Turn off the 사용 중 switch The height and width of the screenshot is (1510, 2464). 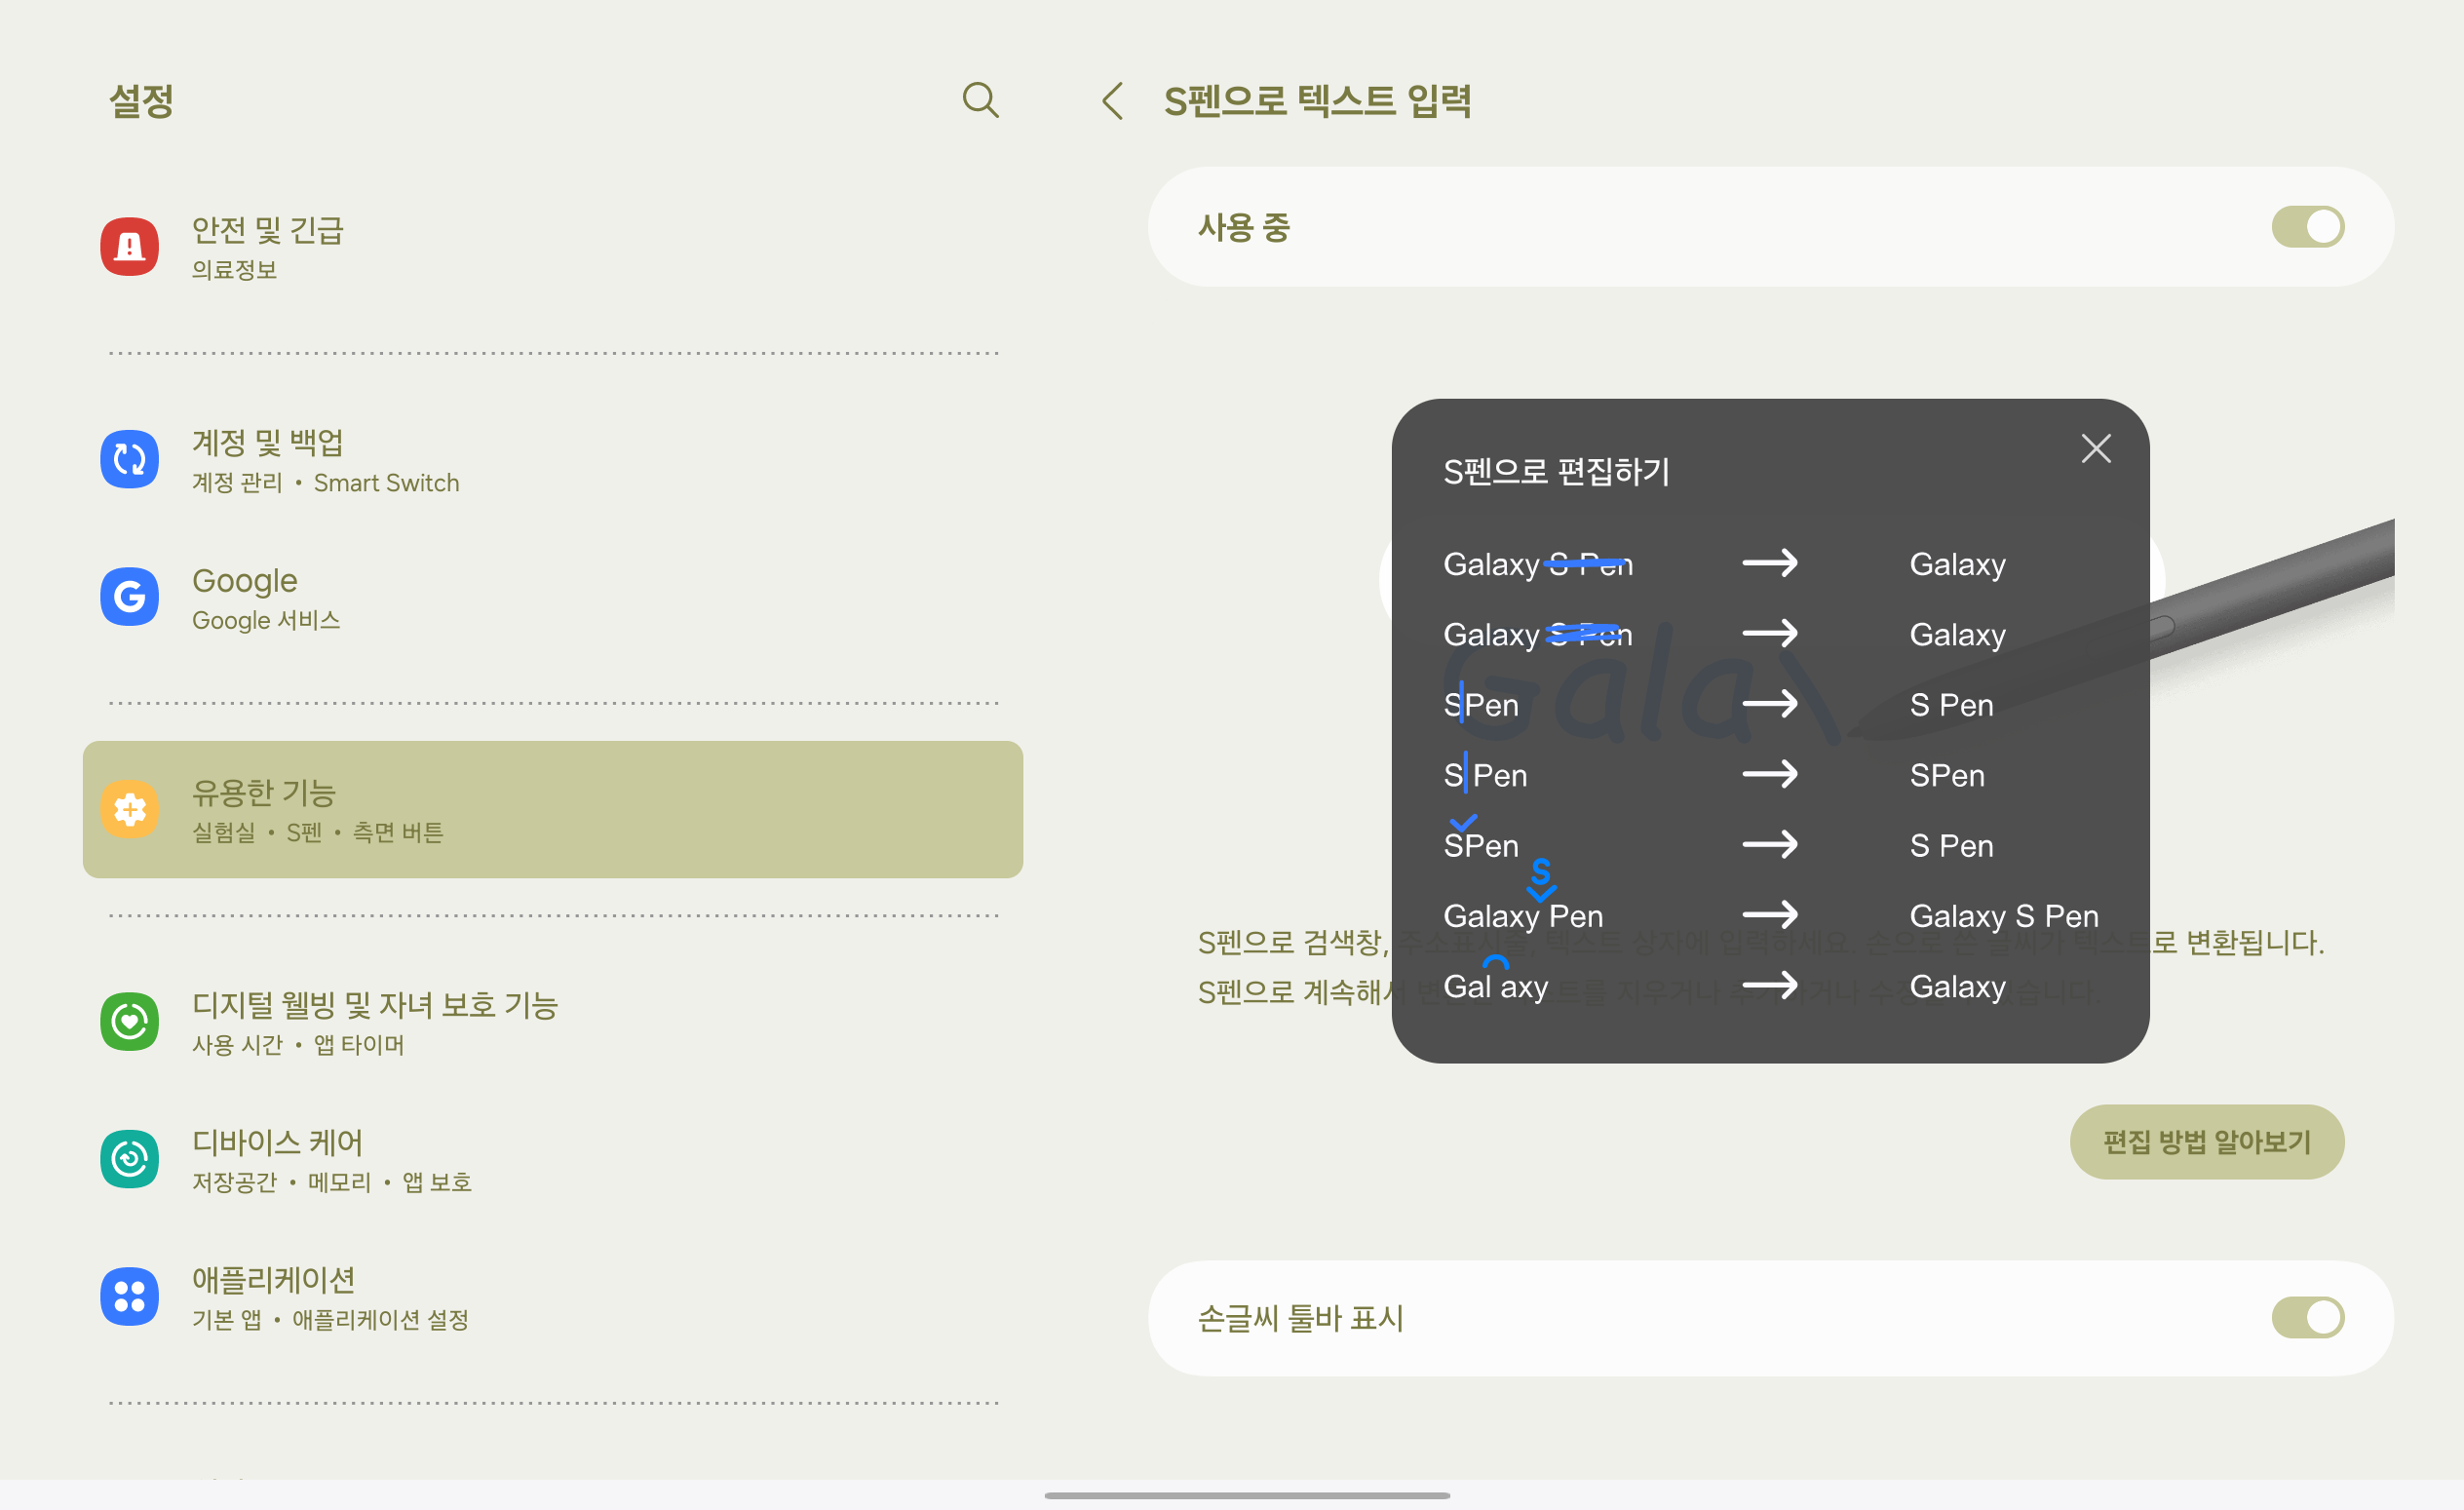2307,227
